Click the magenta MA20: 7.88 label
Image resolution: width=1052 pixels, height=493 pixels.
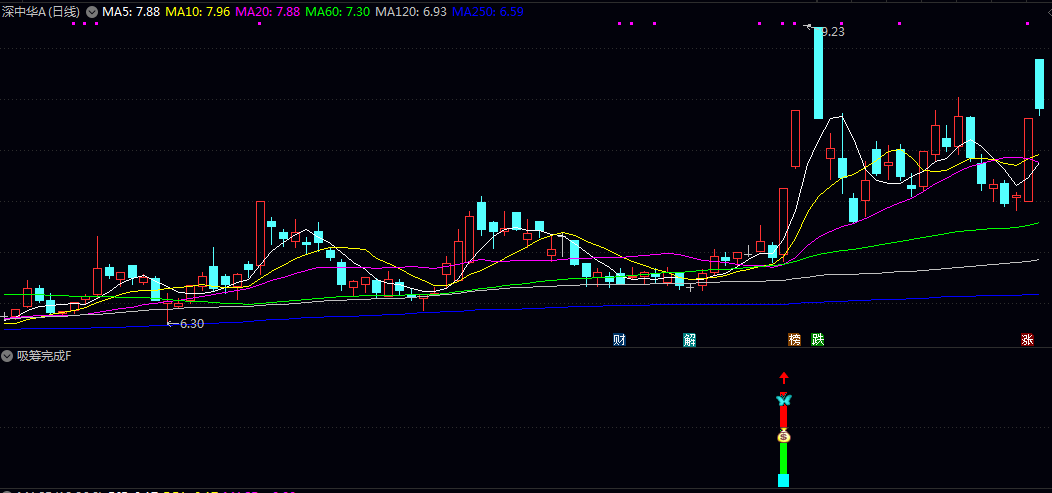[268, 12]
